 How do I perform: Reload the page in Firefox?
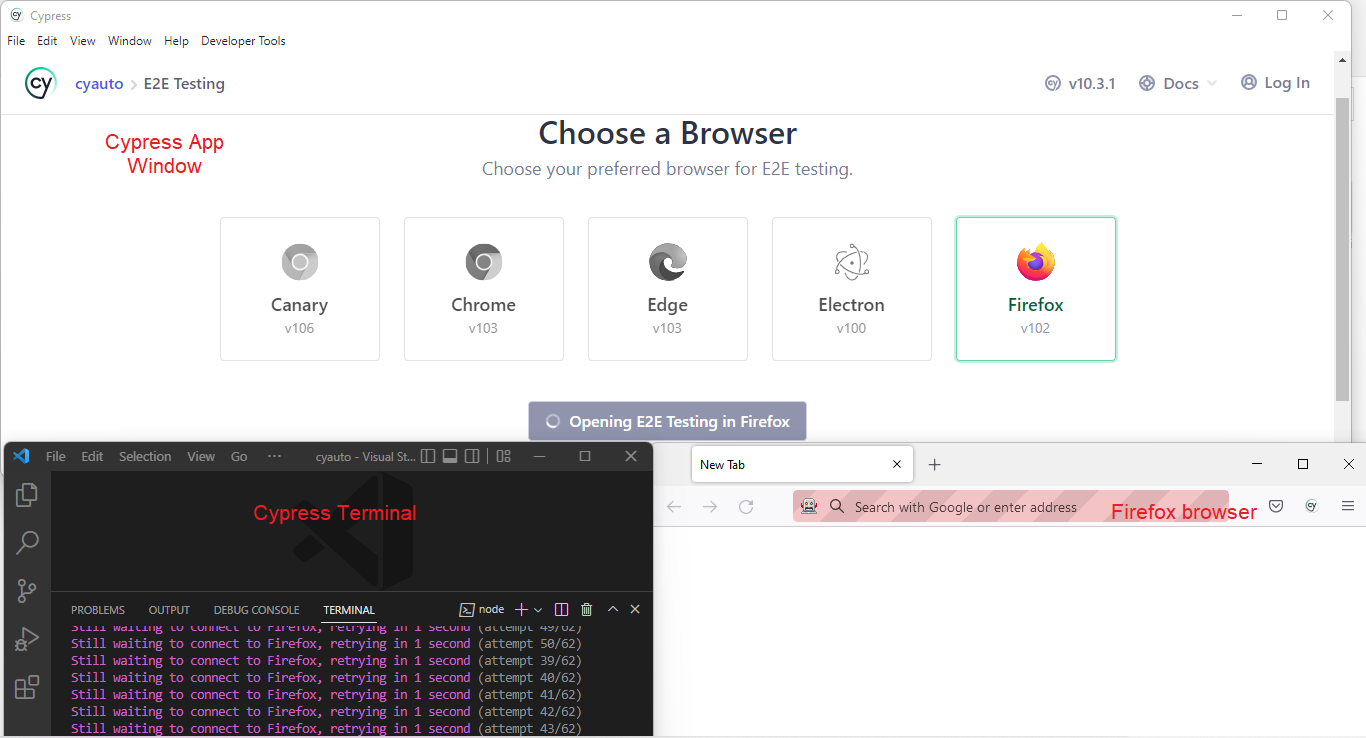[746, 507]
